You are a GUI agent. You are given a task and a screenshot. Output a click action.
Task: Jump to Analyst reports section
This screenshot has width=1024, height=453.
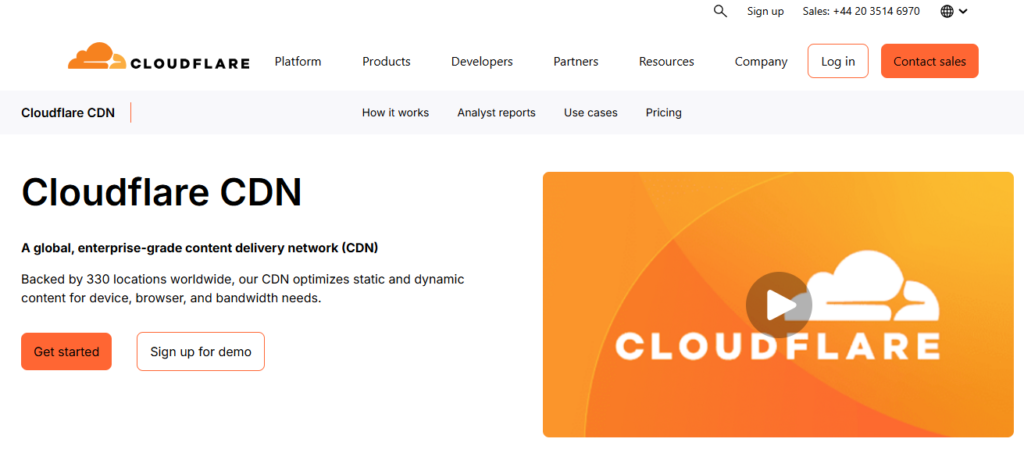click(496, 112)
